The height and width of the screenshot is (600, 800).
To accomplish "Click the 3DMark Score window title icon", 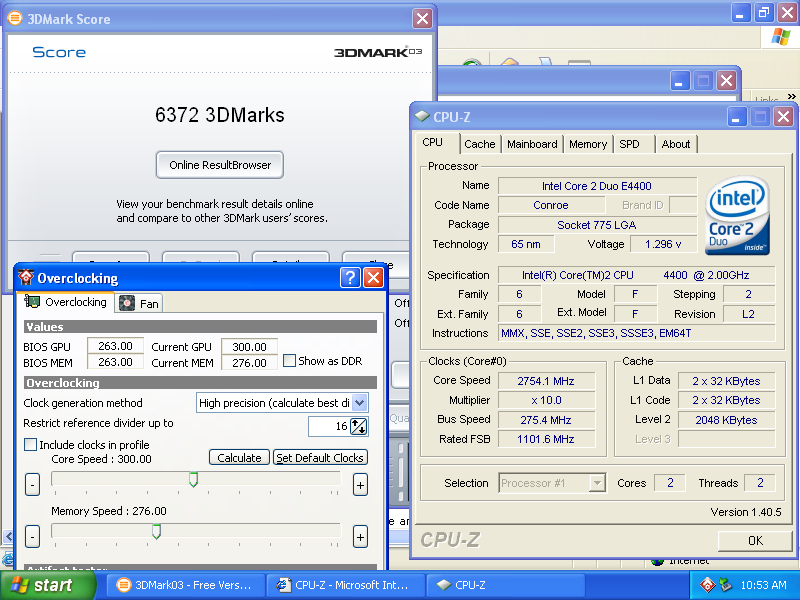I will 15,18.
